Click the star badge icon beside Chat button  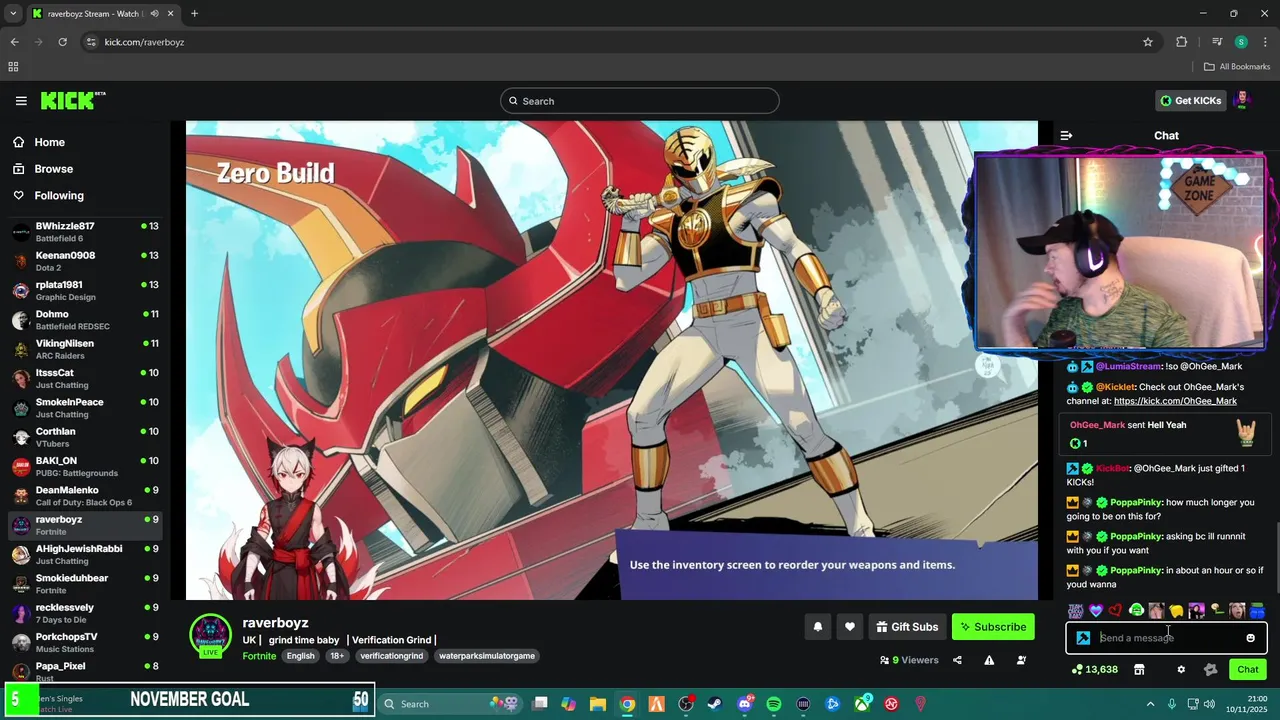1211,670
